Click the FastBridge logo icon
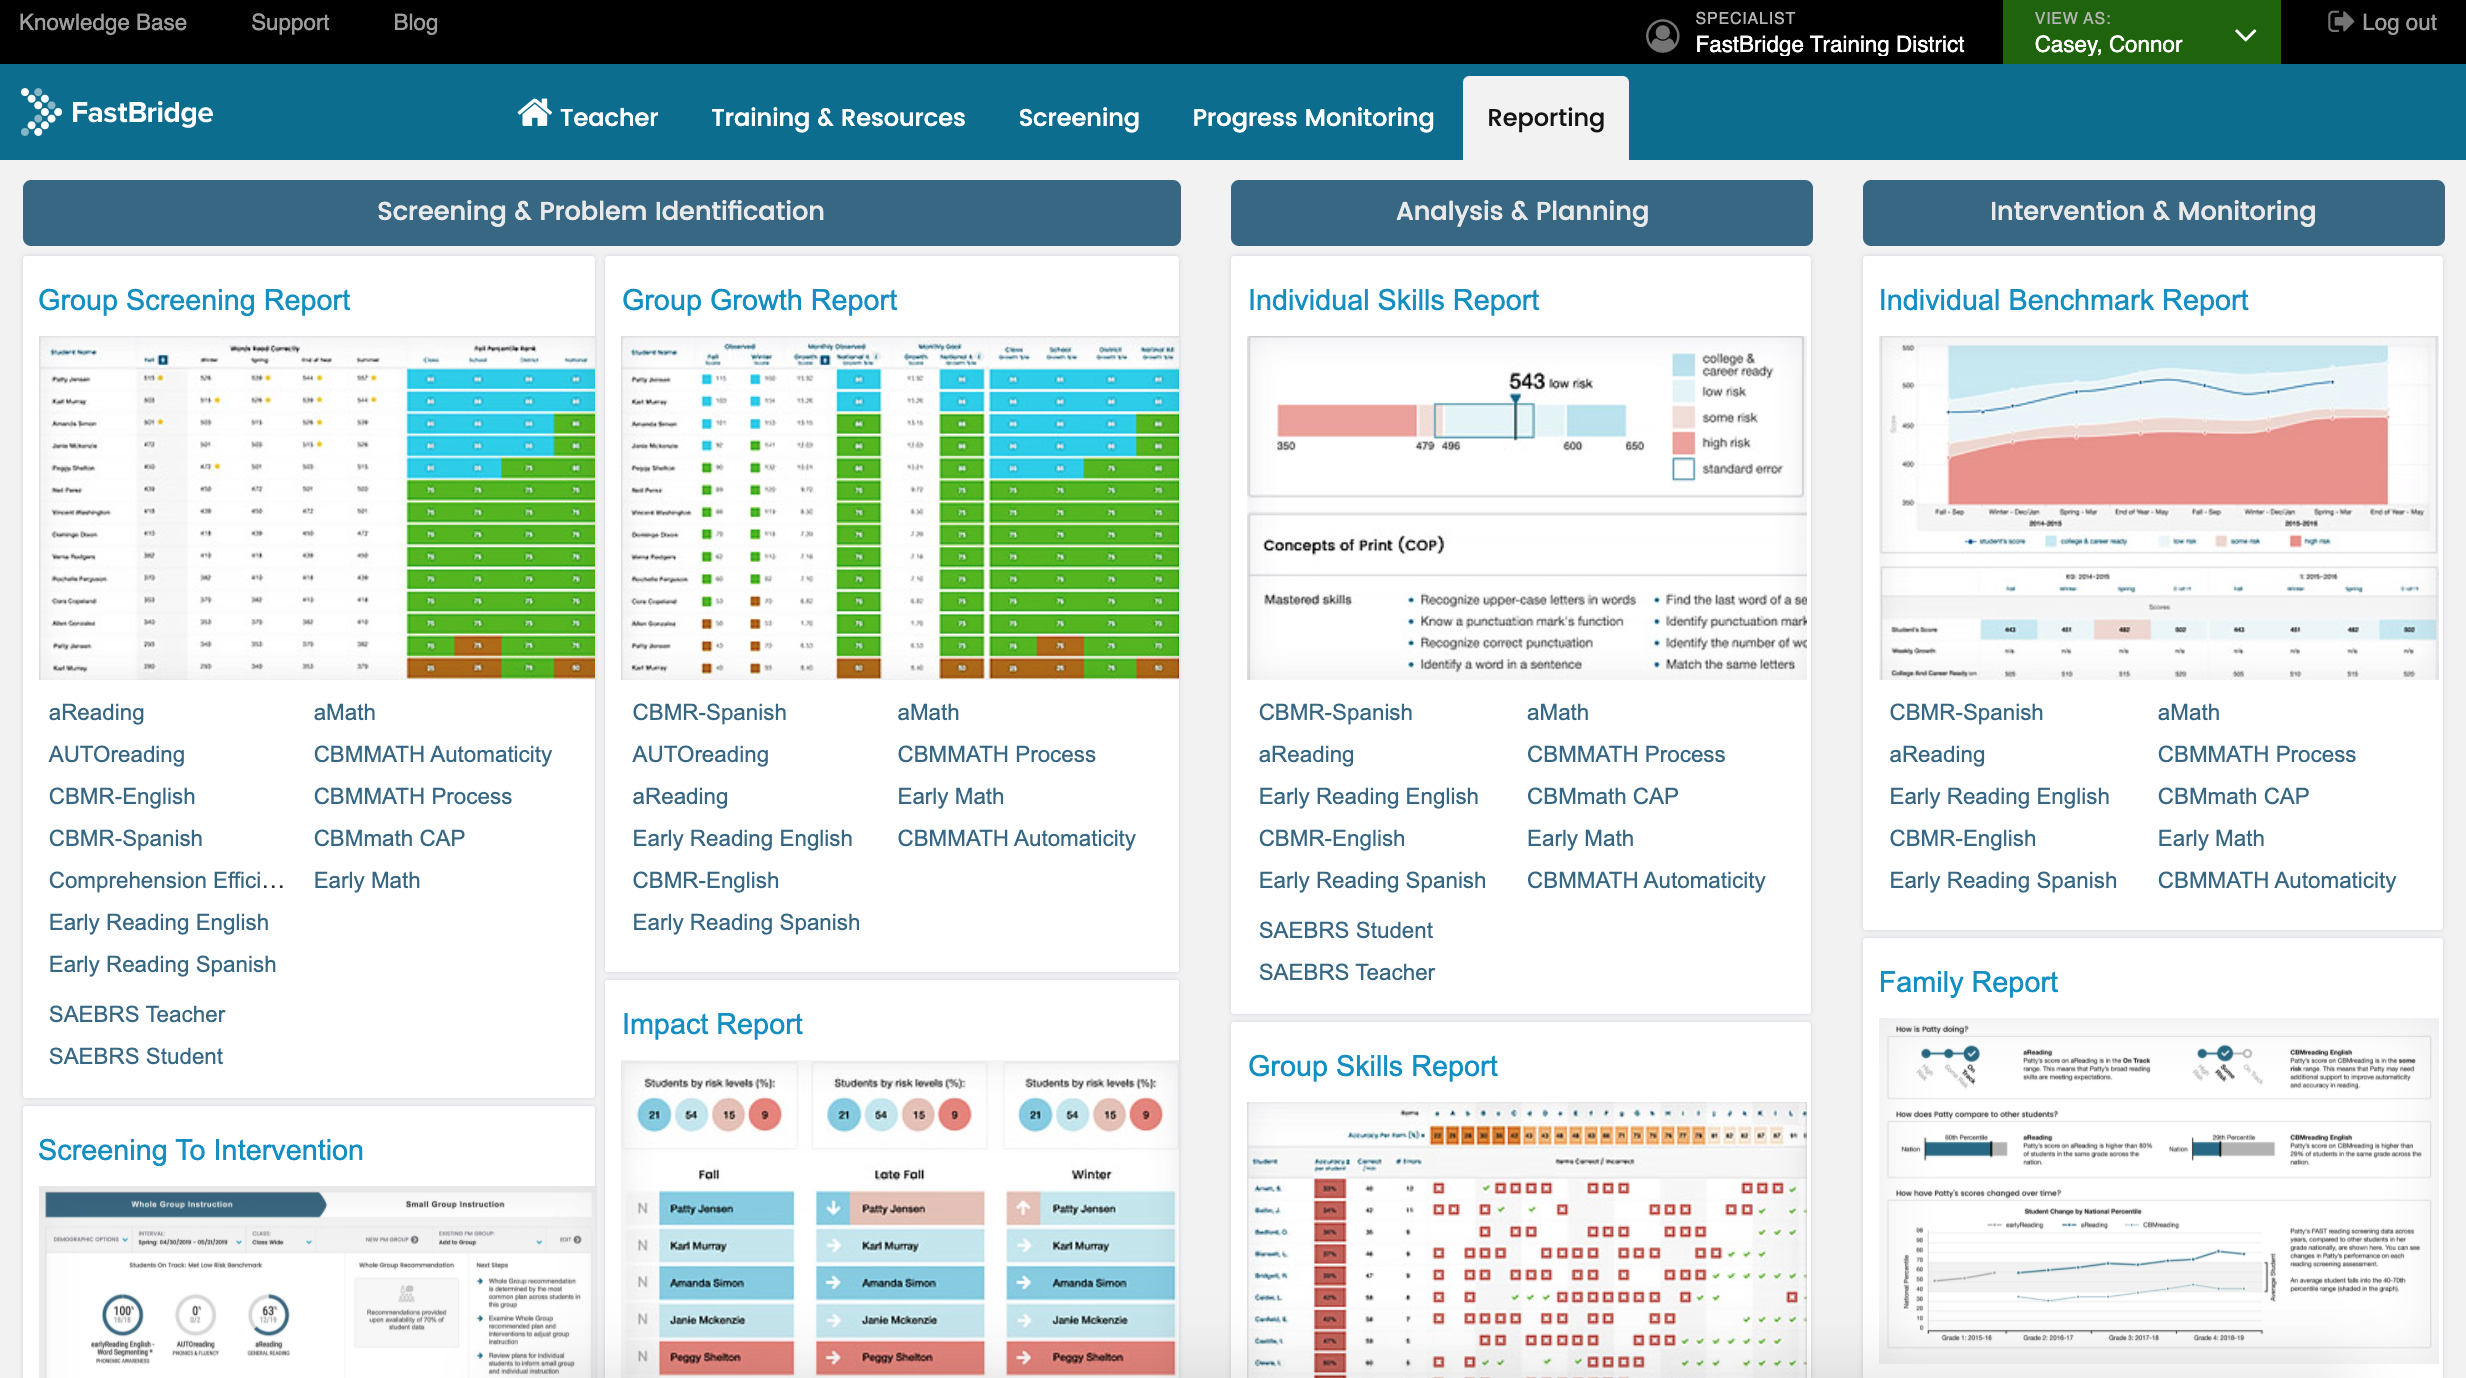2466x1378 pixels. coord(41,112)
